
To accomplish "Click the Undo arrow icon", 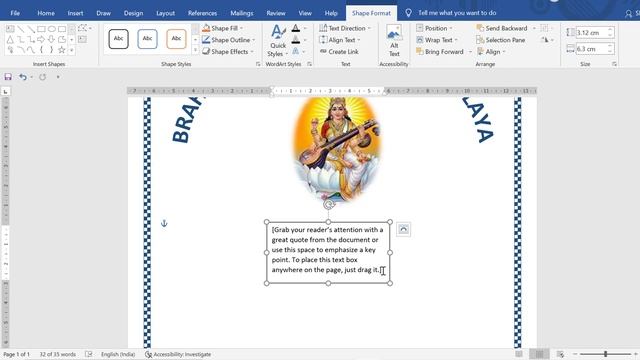I will [x=23, y=77].
